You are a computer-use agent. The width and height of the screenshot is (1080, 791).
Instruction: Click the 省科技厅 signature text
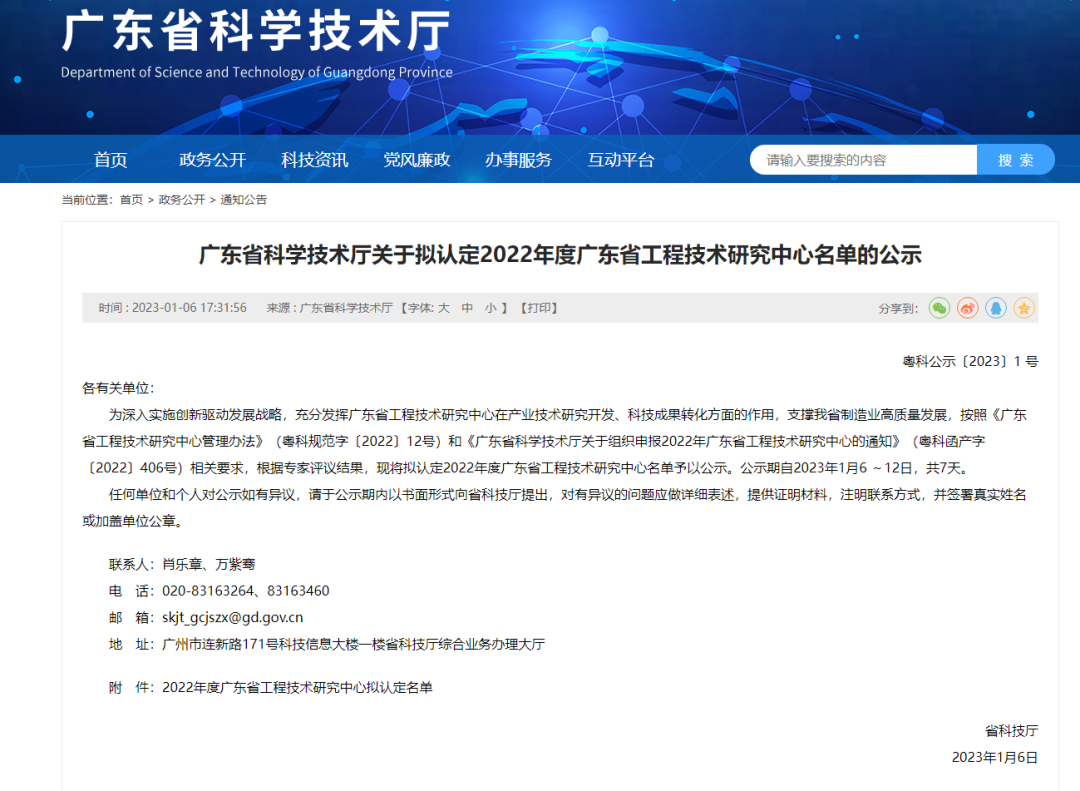pyautogui.click(x=1011, y=730)
